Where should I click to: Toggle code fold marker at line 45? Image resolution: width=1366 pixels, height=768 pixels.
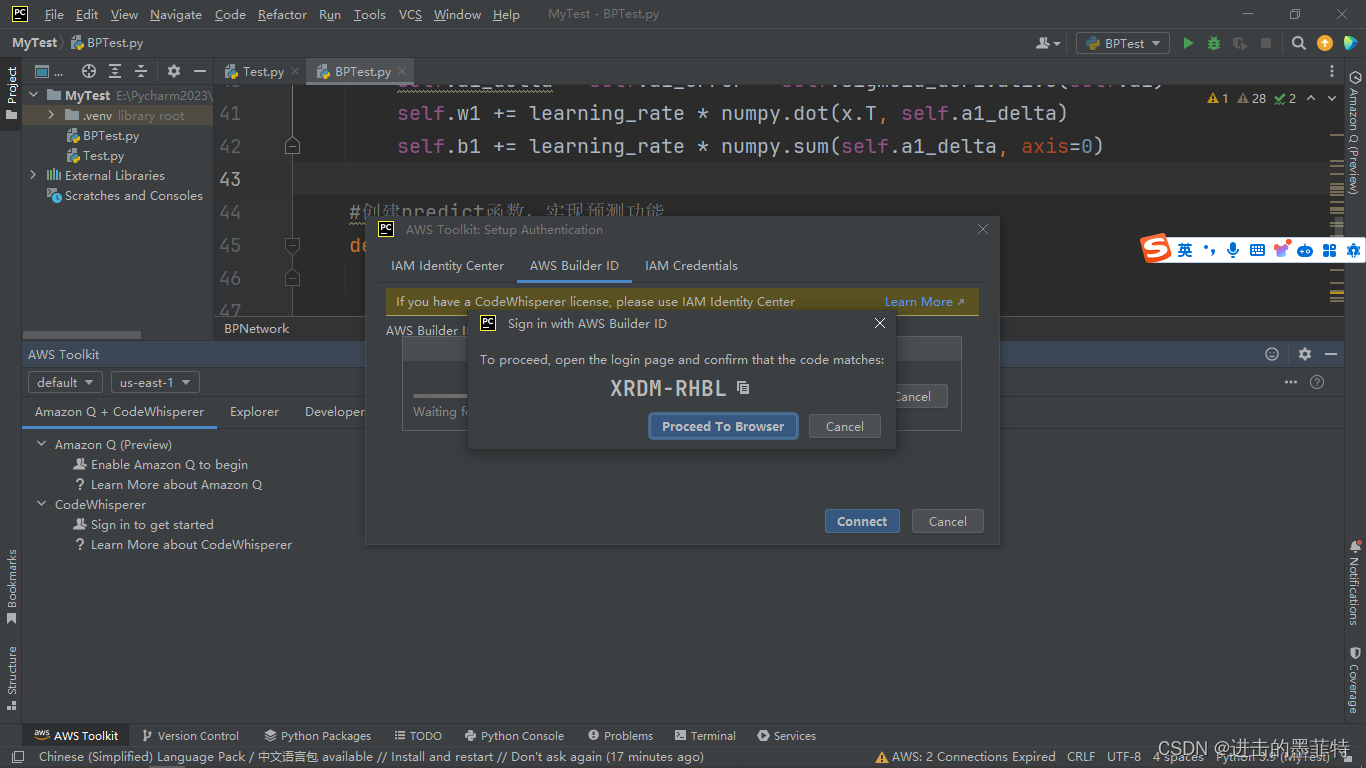point(292,245)
